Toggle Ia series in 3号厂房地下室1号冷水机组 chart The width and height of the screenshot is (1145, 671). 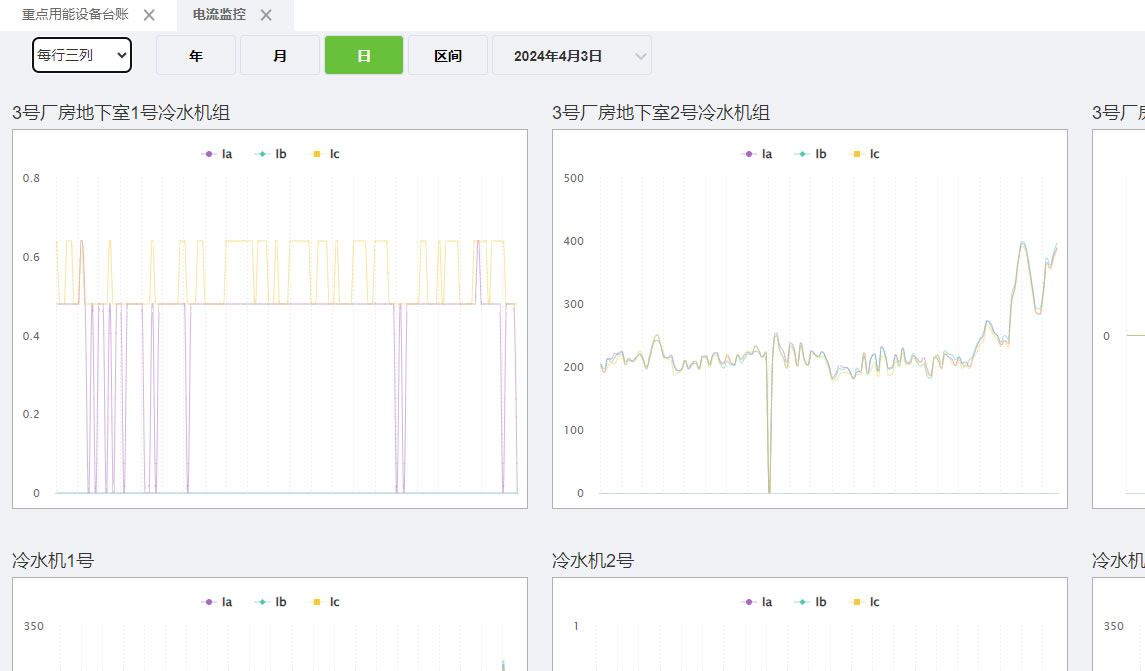[x=217, y=154]
